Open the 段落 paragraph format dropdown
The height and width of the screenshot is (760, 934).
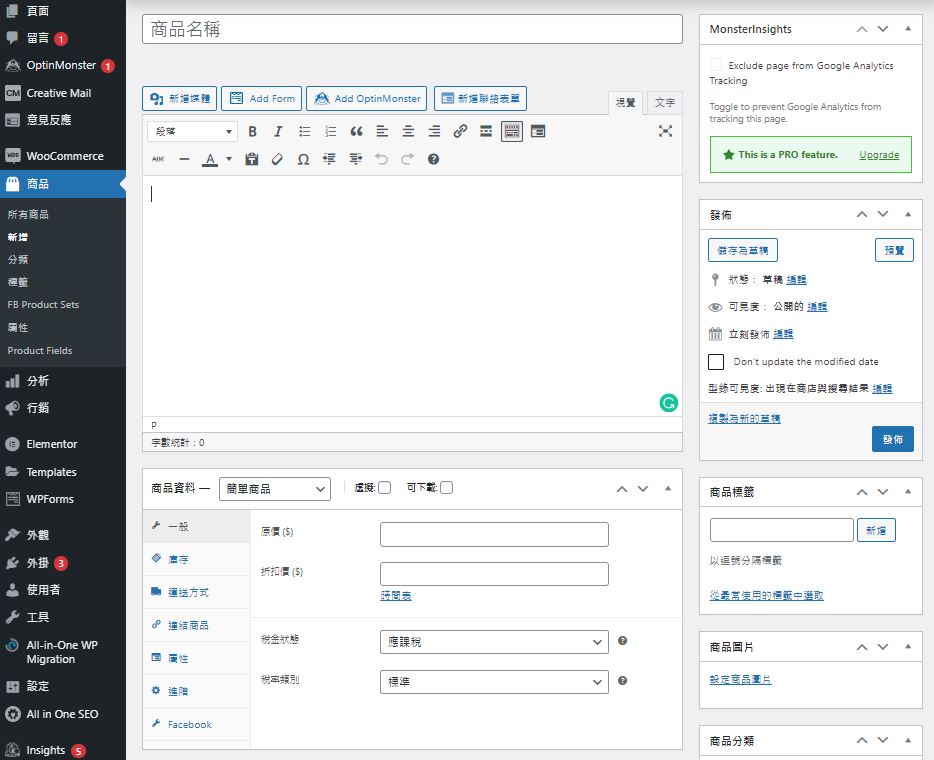[192, 131]
